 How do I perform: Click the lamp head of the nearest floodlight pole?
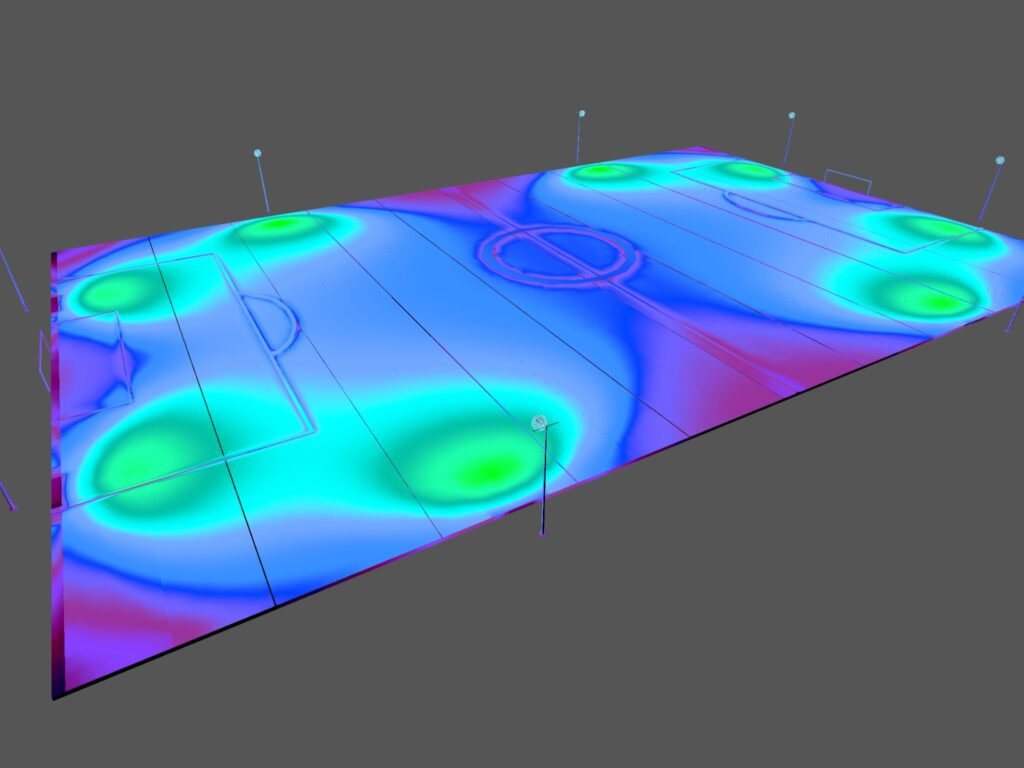click(540, 422)
